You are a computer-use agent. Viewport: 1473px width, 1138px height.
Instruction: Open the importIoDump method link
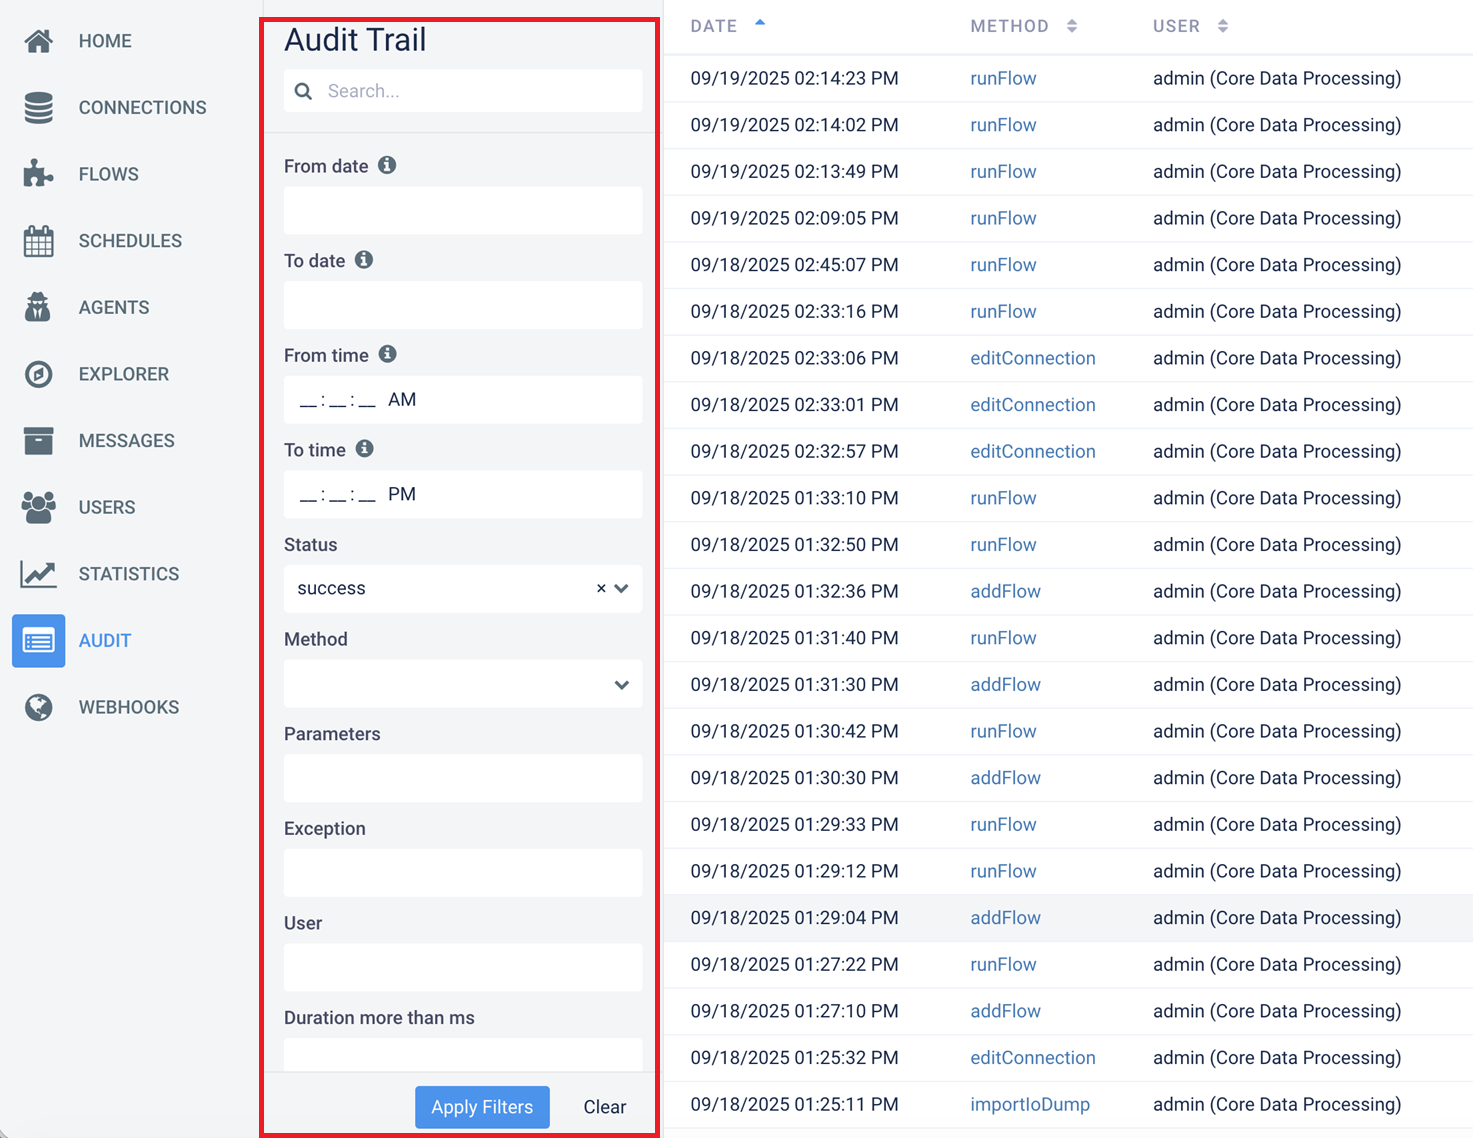[1029, 1104]
